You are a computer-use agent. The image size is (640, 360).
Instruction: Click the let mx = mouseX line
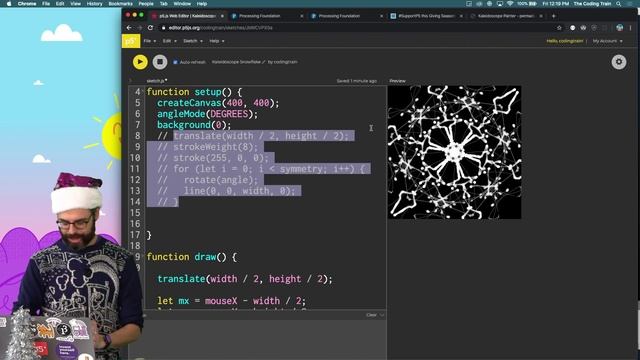231,301
